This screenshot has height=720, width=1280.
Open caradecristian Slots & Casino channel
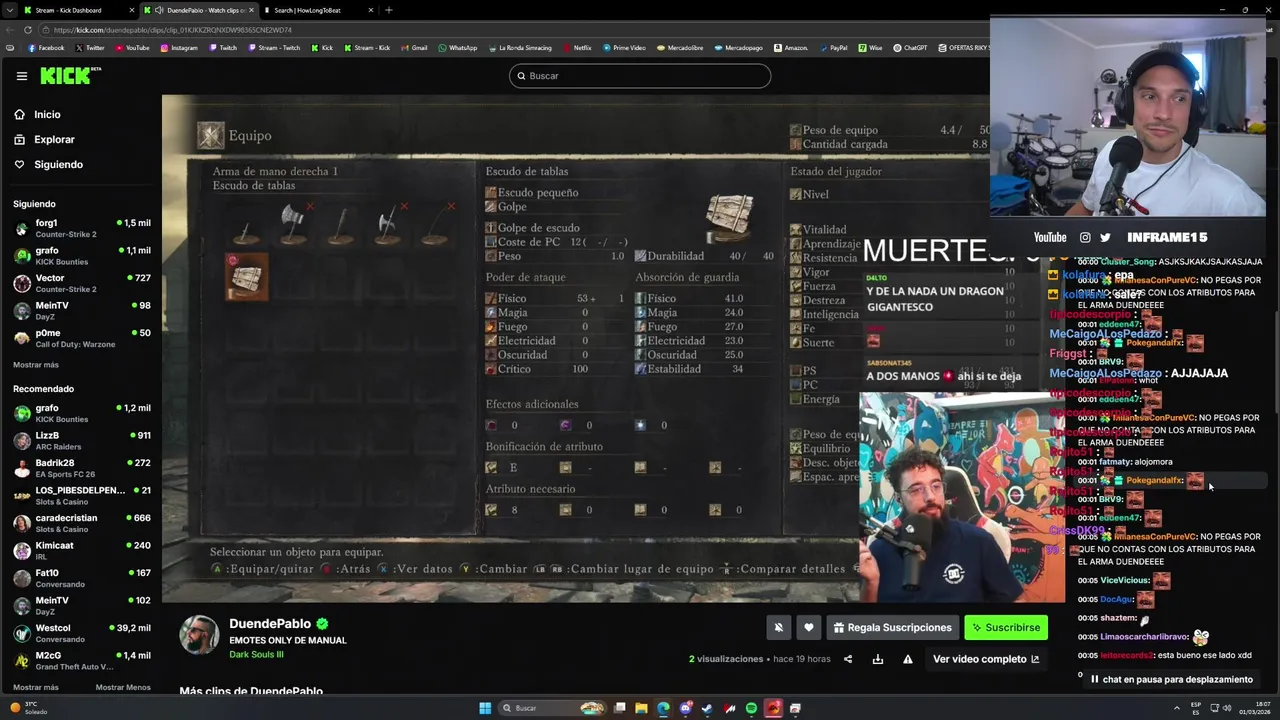pos(81,524)
